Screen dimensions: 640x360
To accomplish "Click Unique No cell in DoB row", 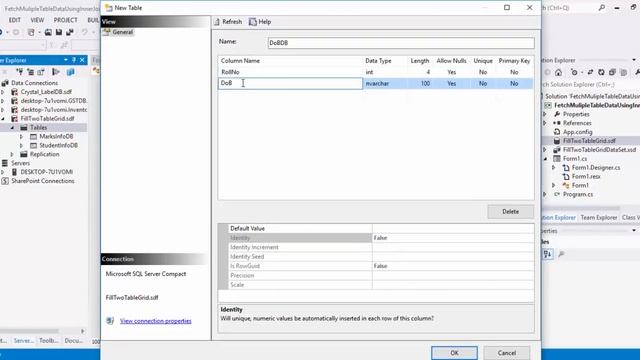I will click(483, 83).
